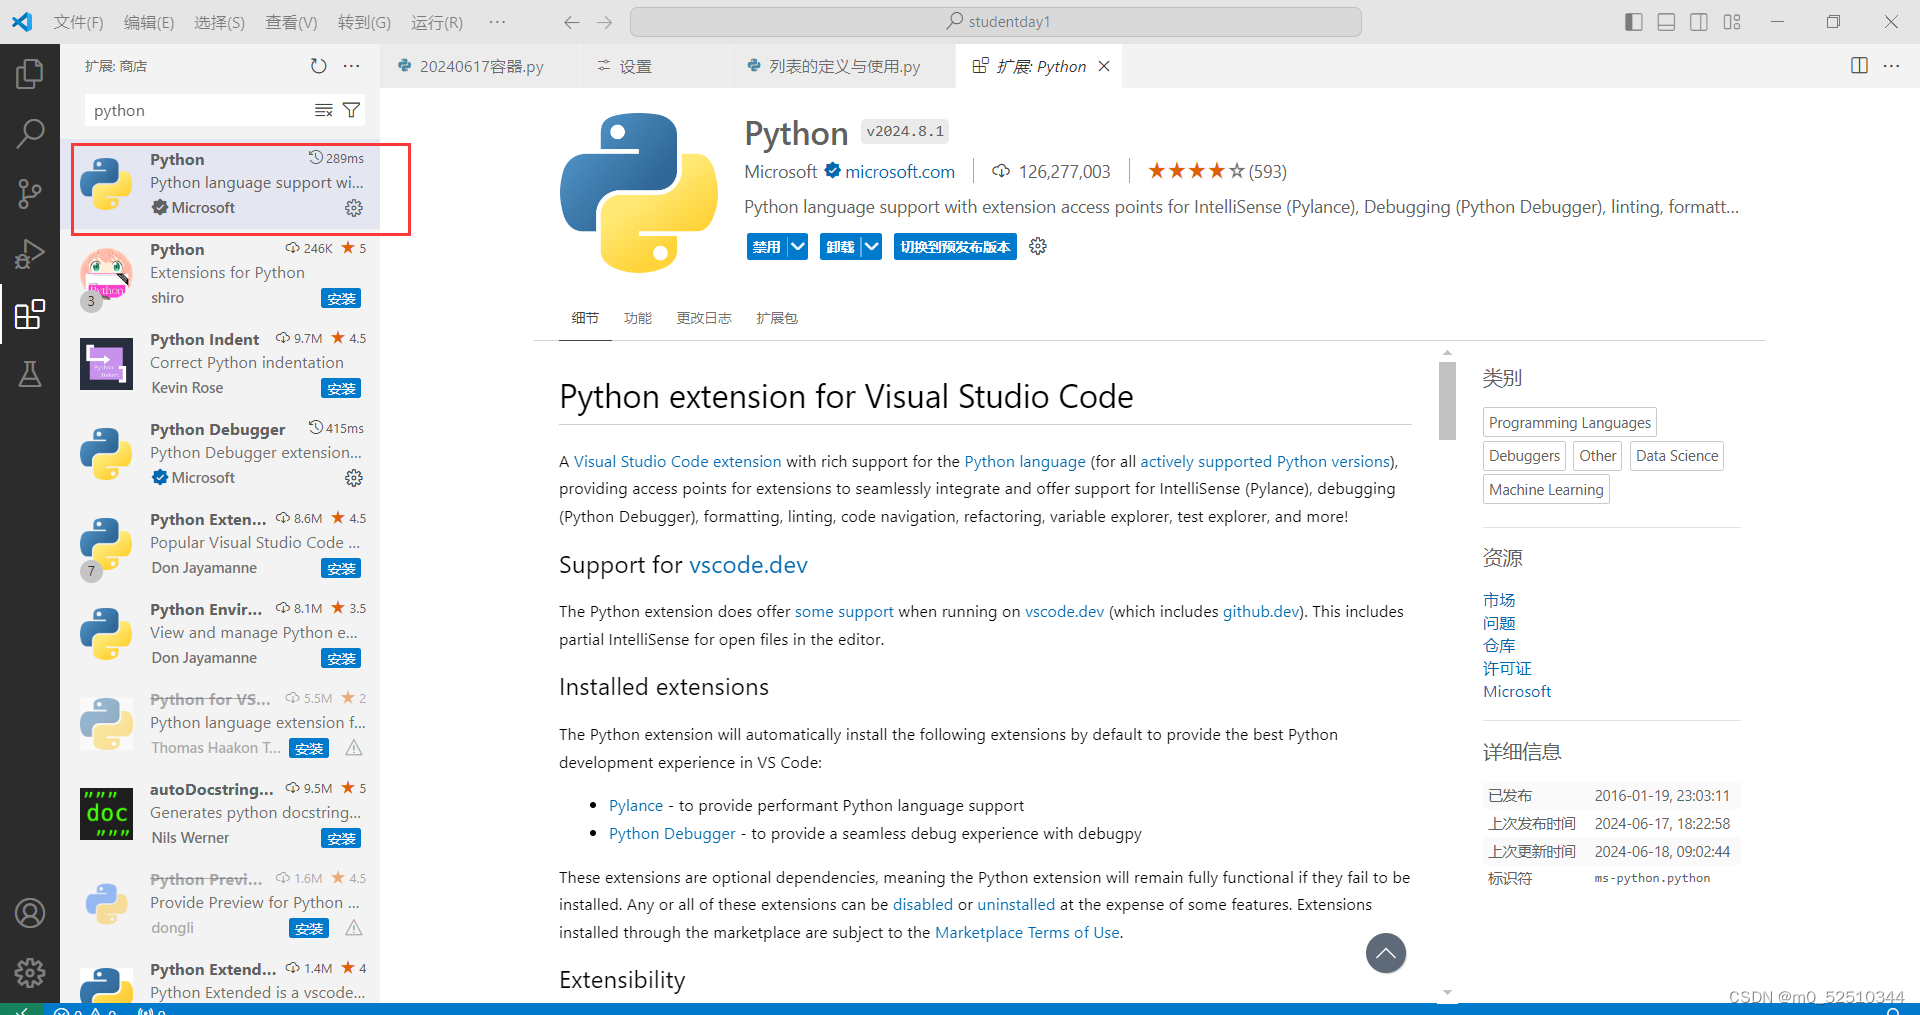1920x1015 pixels.
Task: Split the editor to the right
Action: 1859,66
